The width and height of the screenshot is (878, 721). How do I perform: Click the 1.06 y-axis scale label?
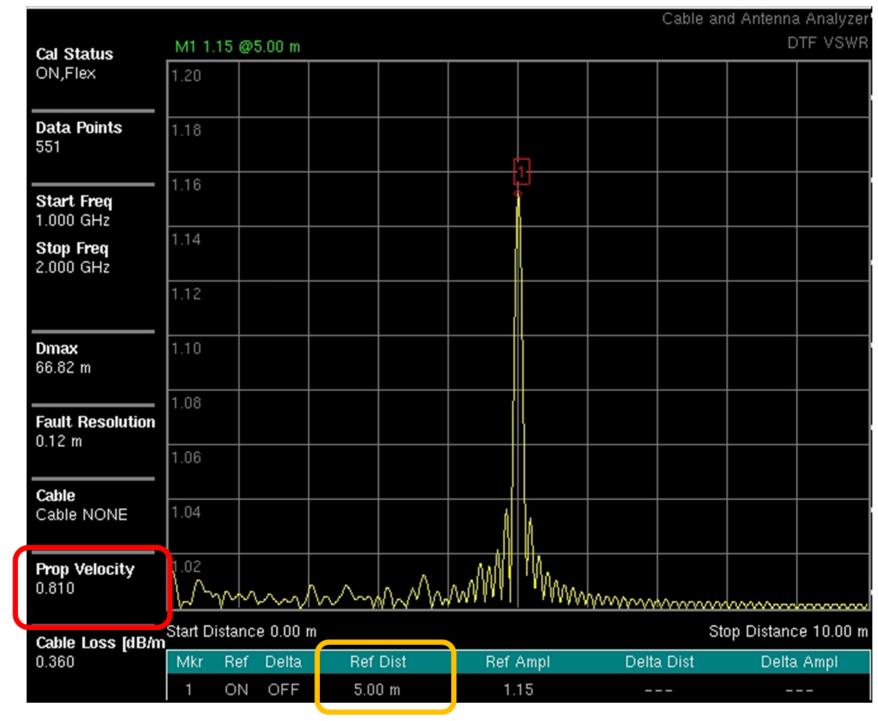pyautogui.click(x=186, y=458)
